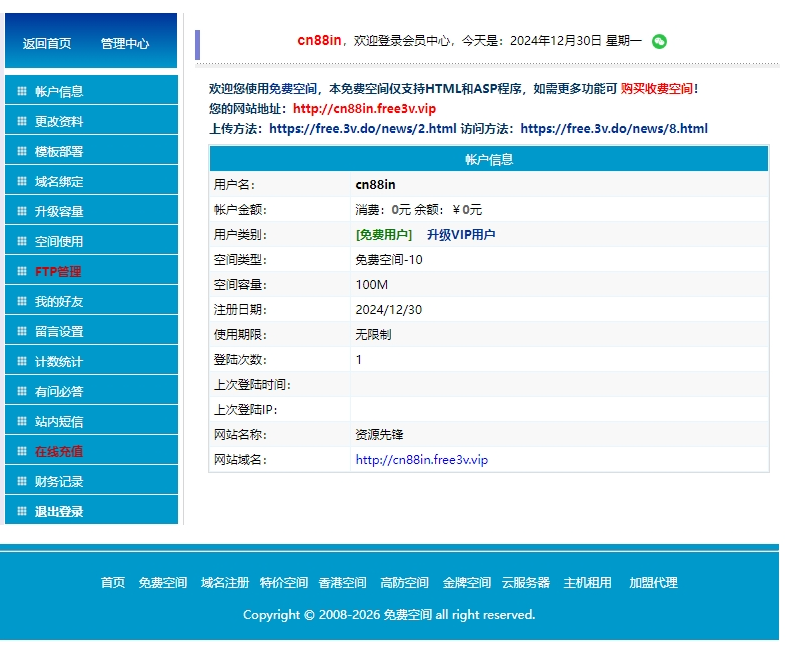
Task: Click grid icon beside FTP管理
Action: (22, 271)
